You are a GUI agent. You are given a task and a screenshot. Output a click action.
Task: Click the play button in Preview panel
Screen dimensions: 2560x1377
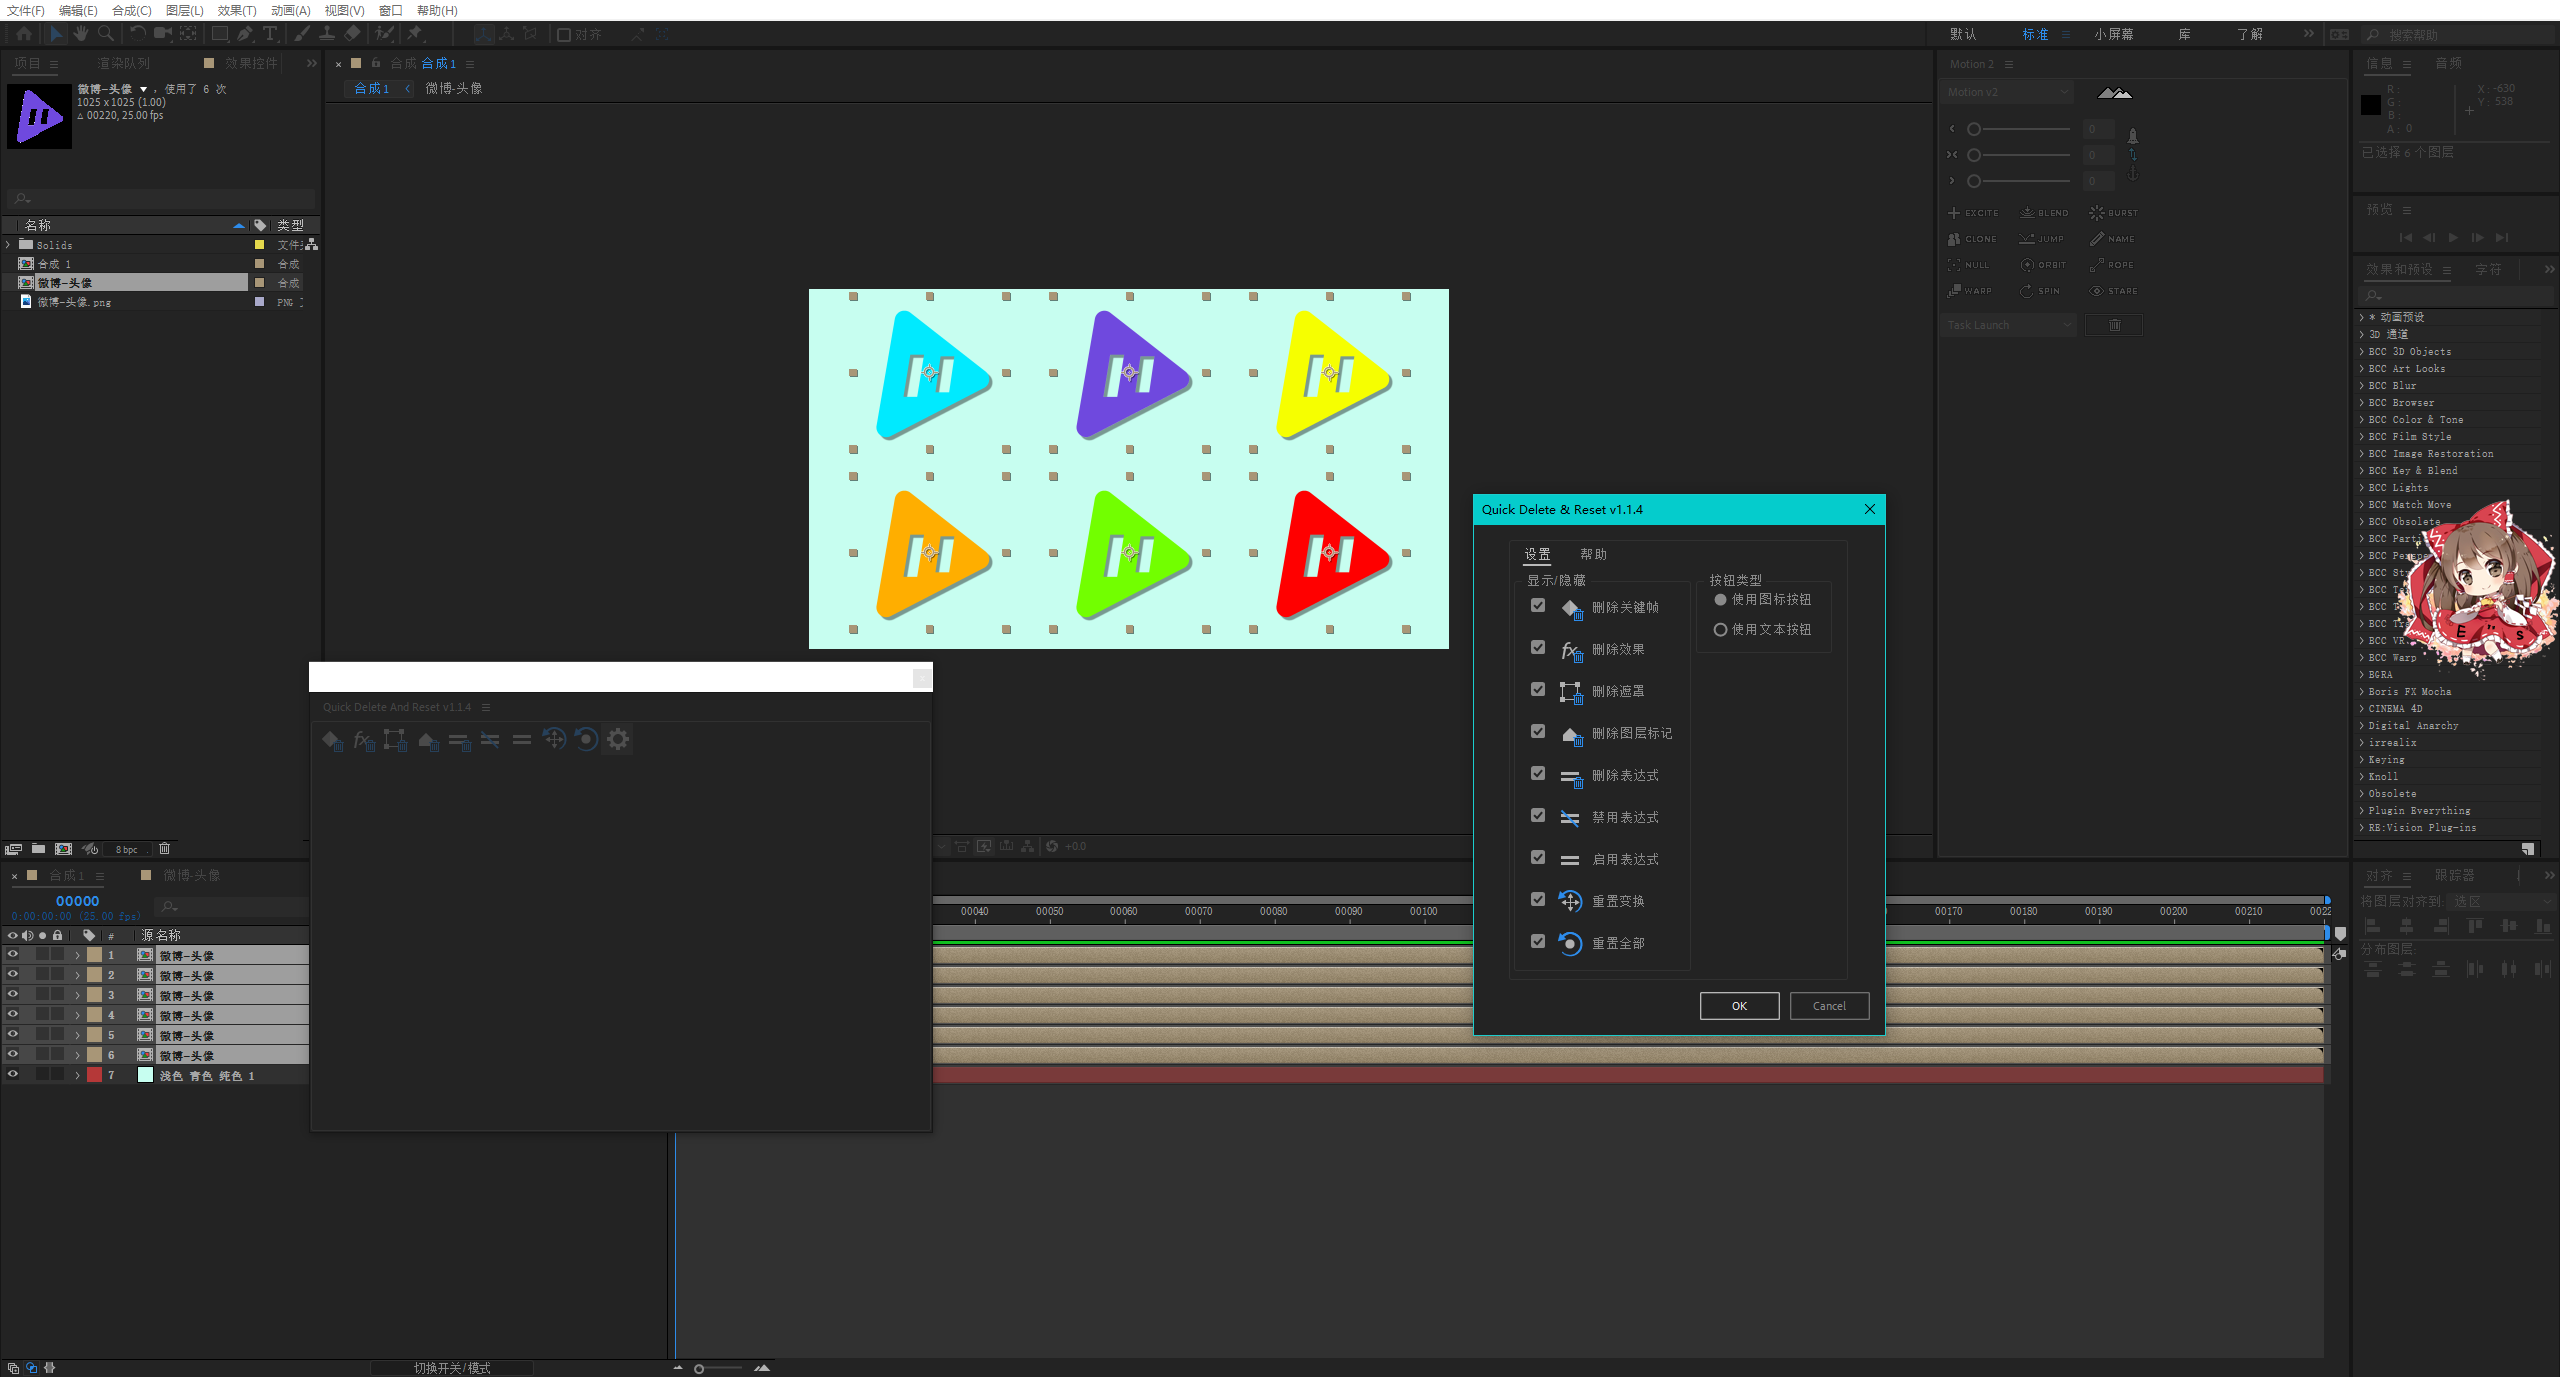click(x=2453, y=238)
